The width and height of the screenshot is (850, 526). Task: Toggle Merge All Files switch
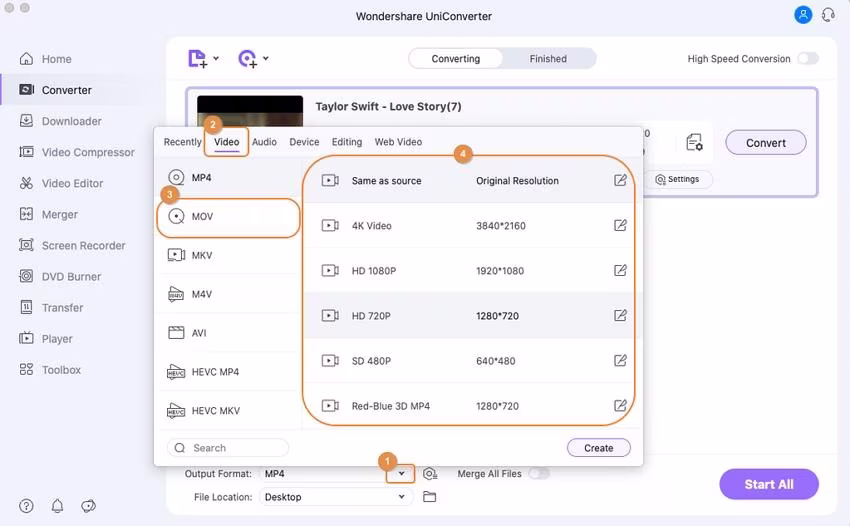539,474
